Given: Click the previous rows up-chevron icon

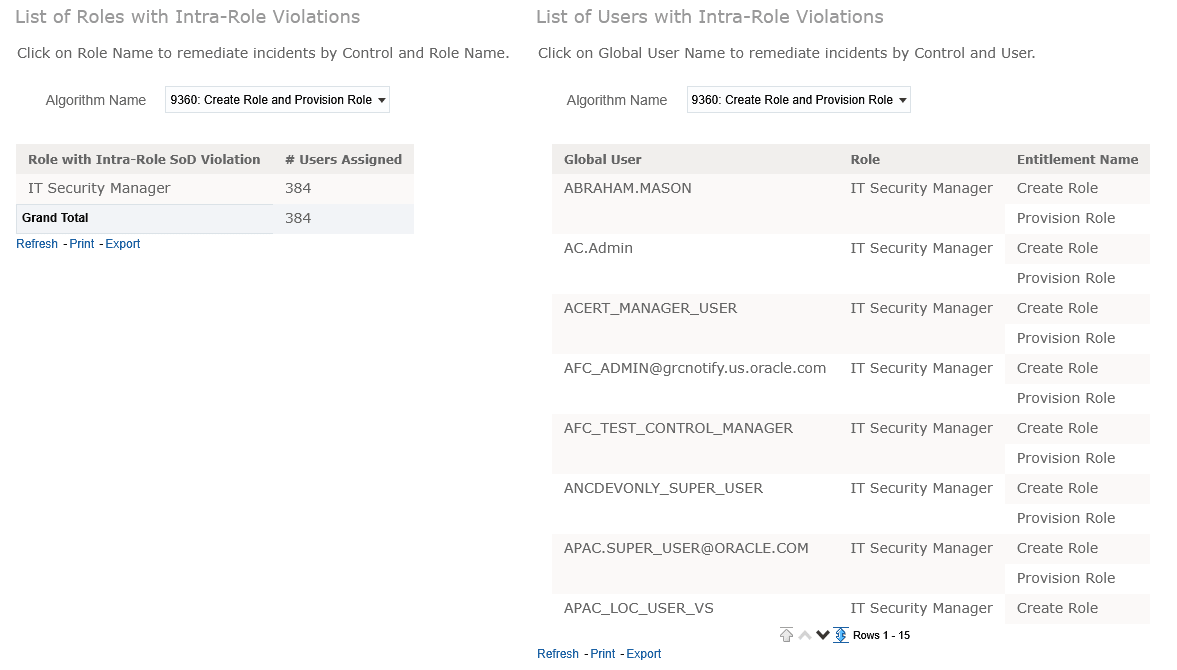Looking at the screenshot, I should [805, 635].
